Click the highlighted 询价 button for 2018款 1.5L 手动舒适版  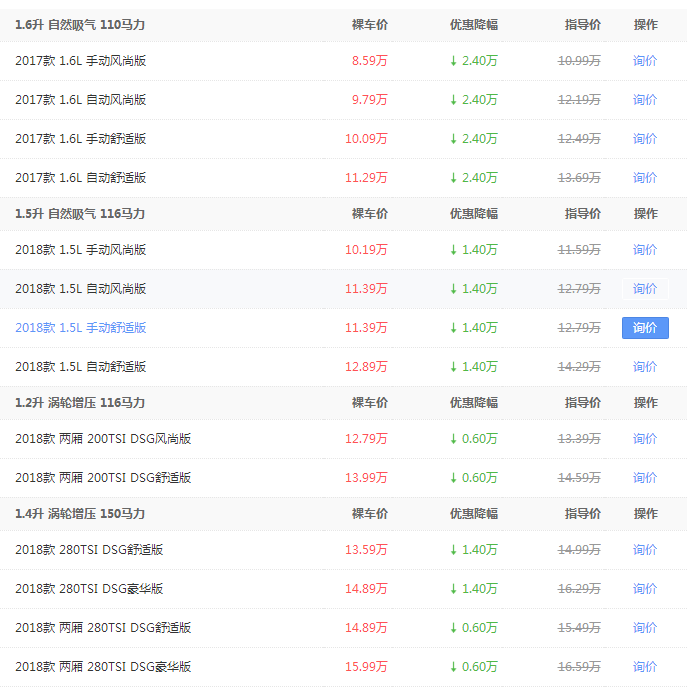[645, 328]
